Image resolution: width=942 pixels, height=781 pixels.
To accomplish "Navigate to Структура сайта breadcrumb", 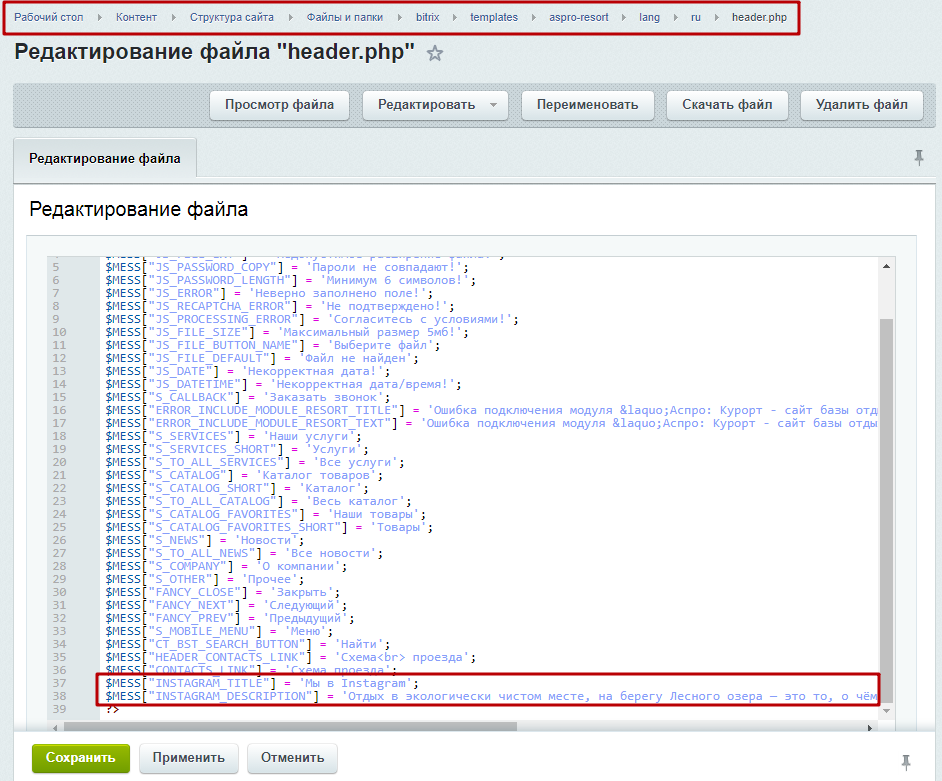I will coord(231,18).
